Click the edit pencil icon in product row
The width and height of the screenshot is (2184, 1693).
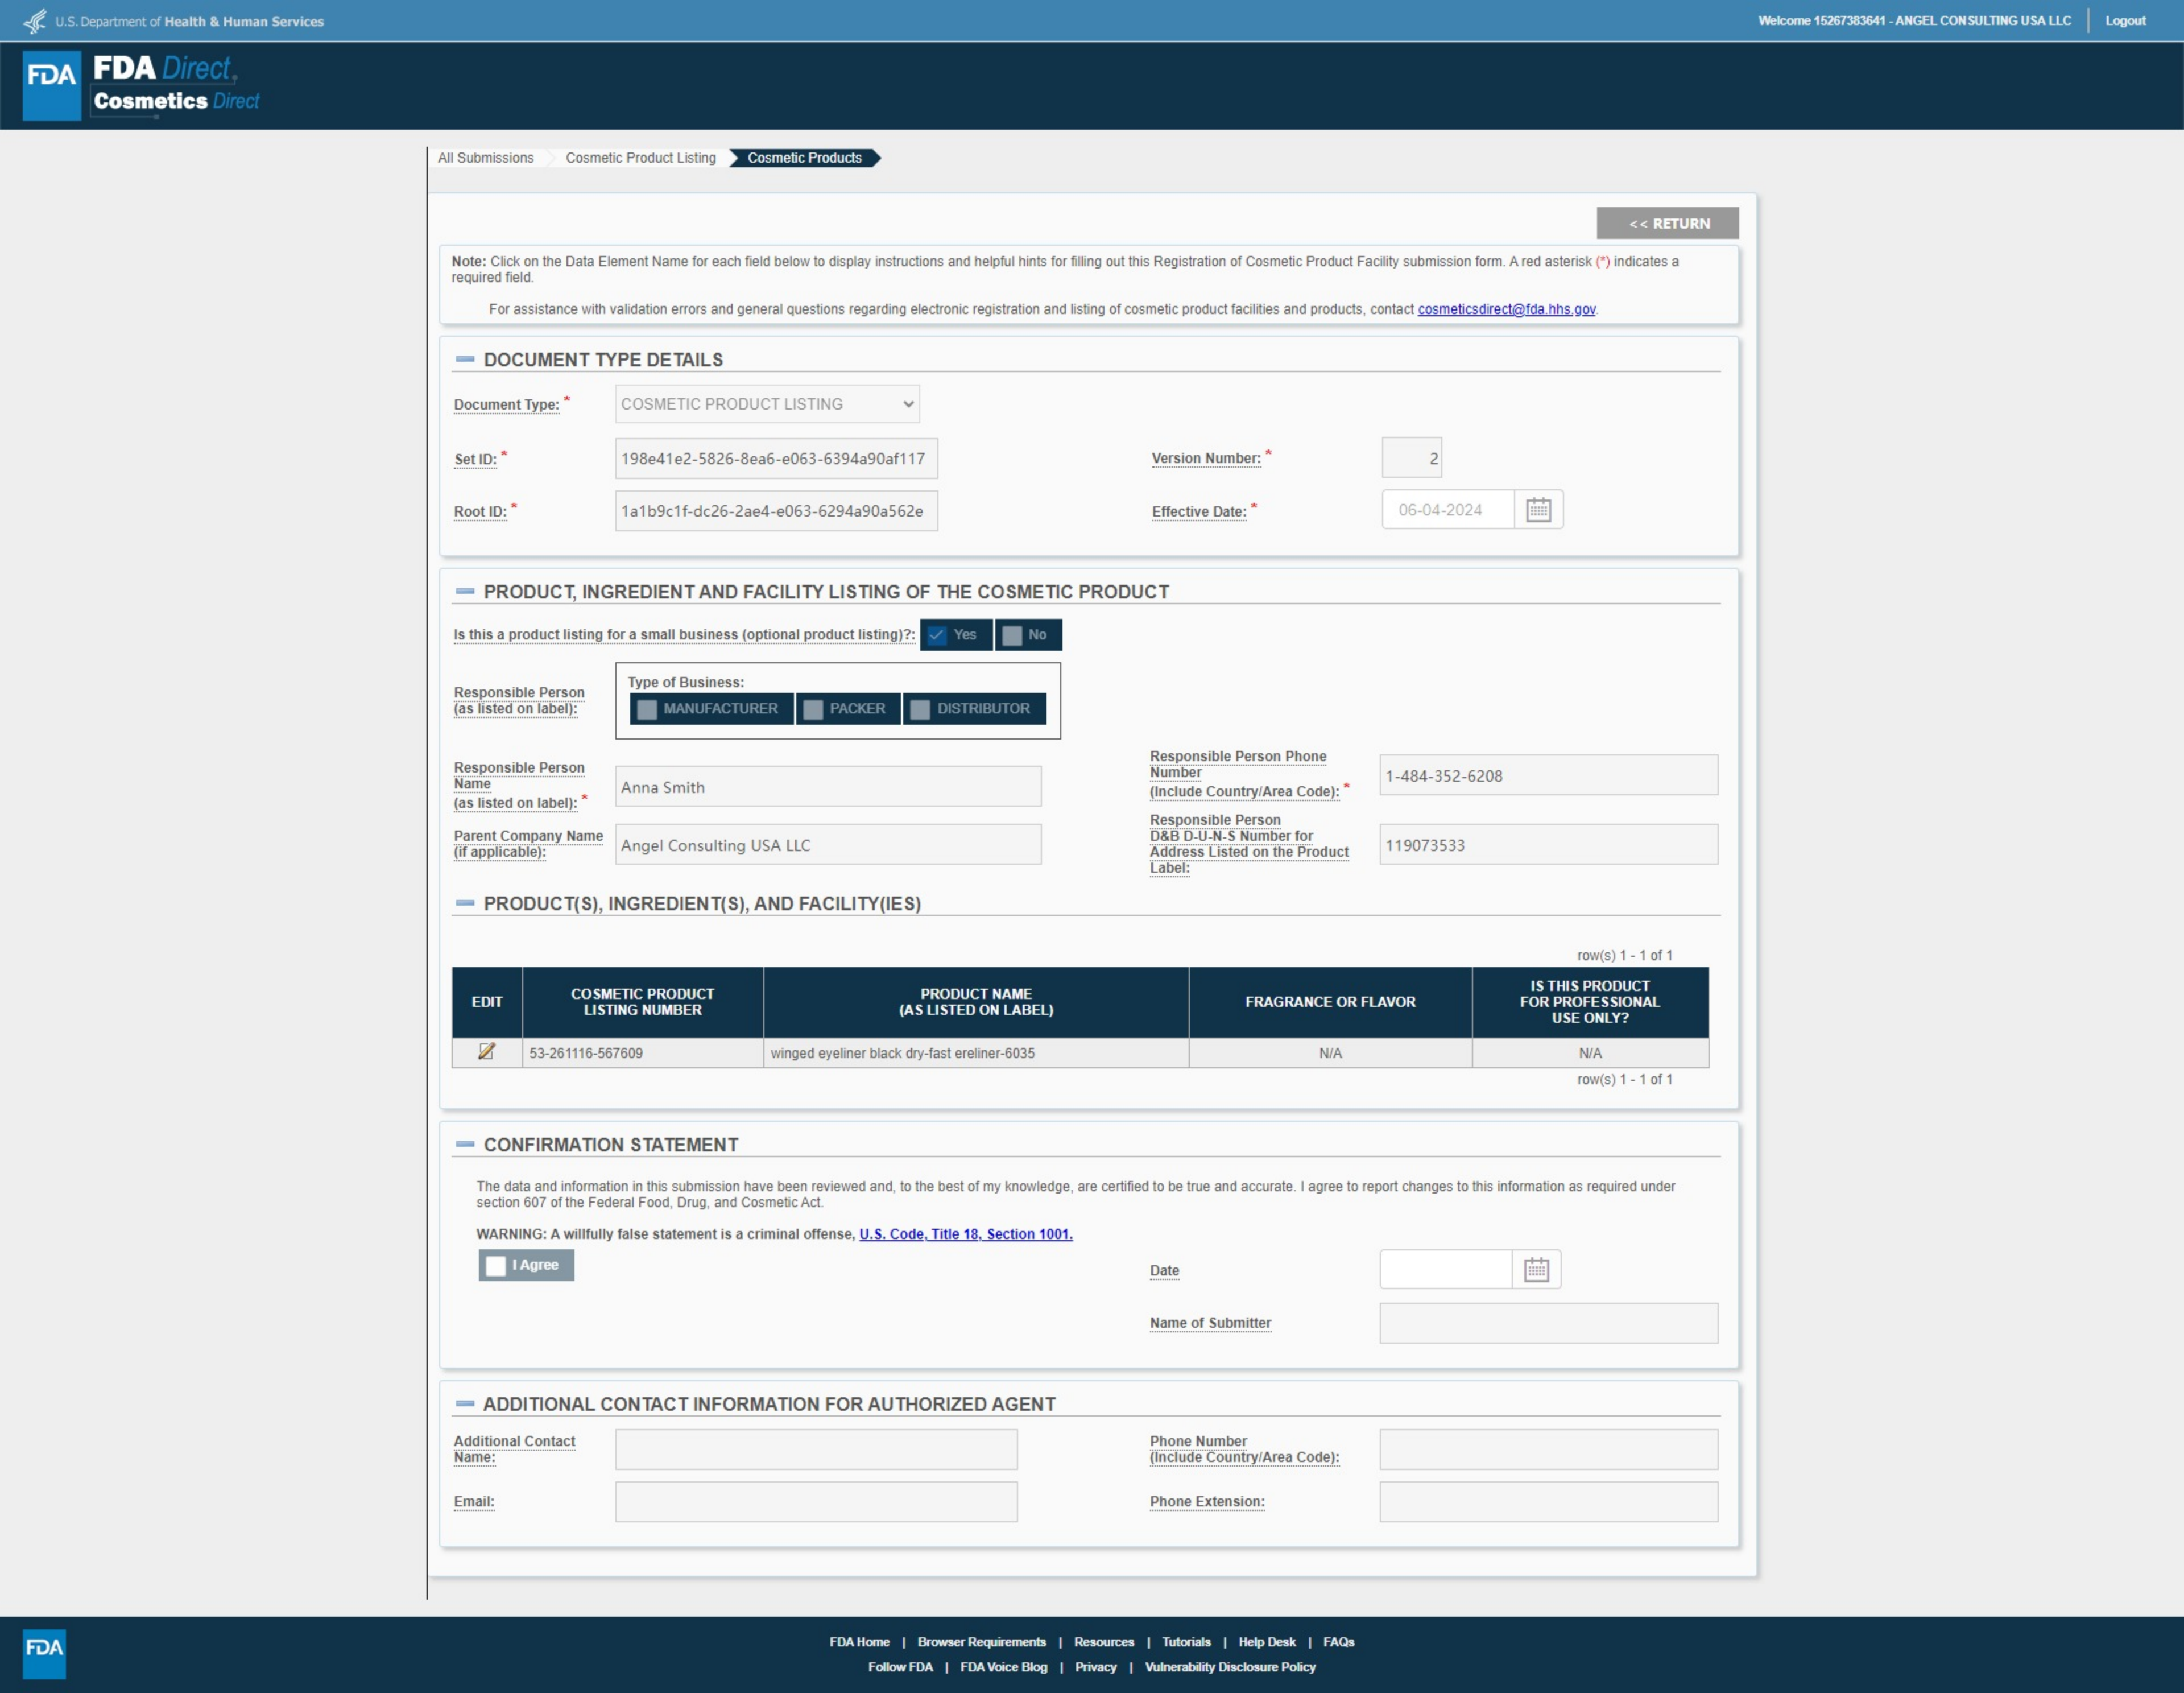point(486,1052)
